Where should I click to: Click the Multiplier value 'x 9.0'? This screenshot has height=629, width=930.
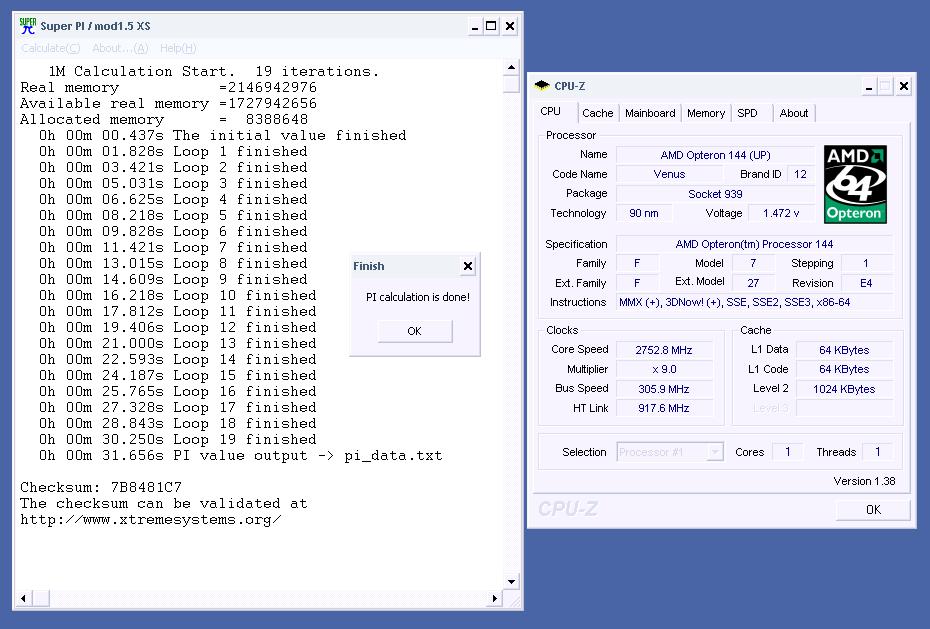pos(664,369)
